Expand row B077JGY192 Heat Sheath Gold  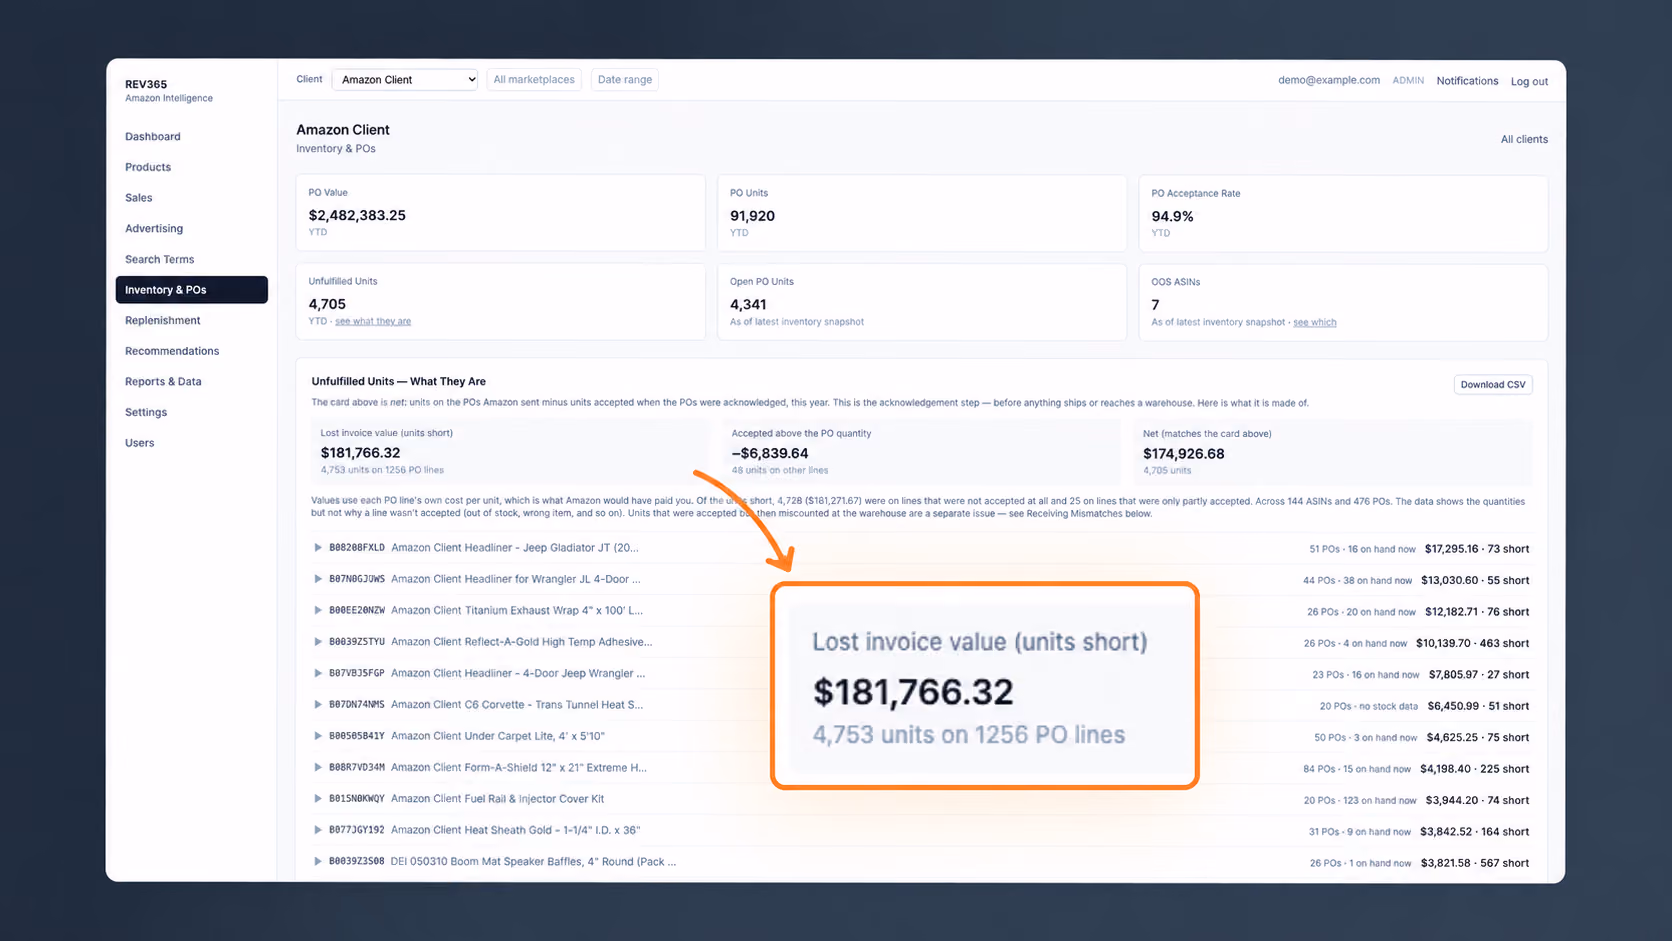click(x=318, y=830)
